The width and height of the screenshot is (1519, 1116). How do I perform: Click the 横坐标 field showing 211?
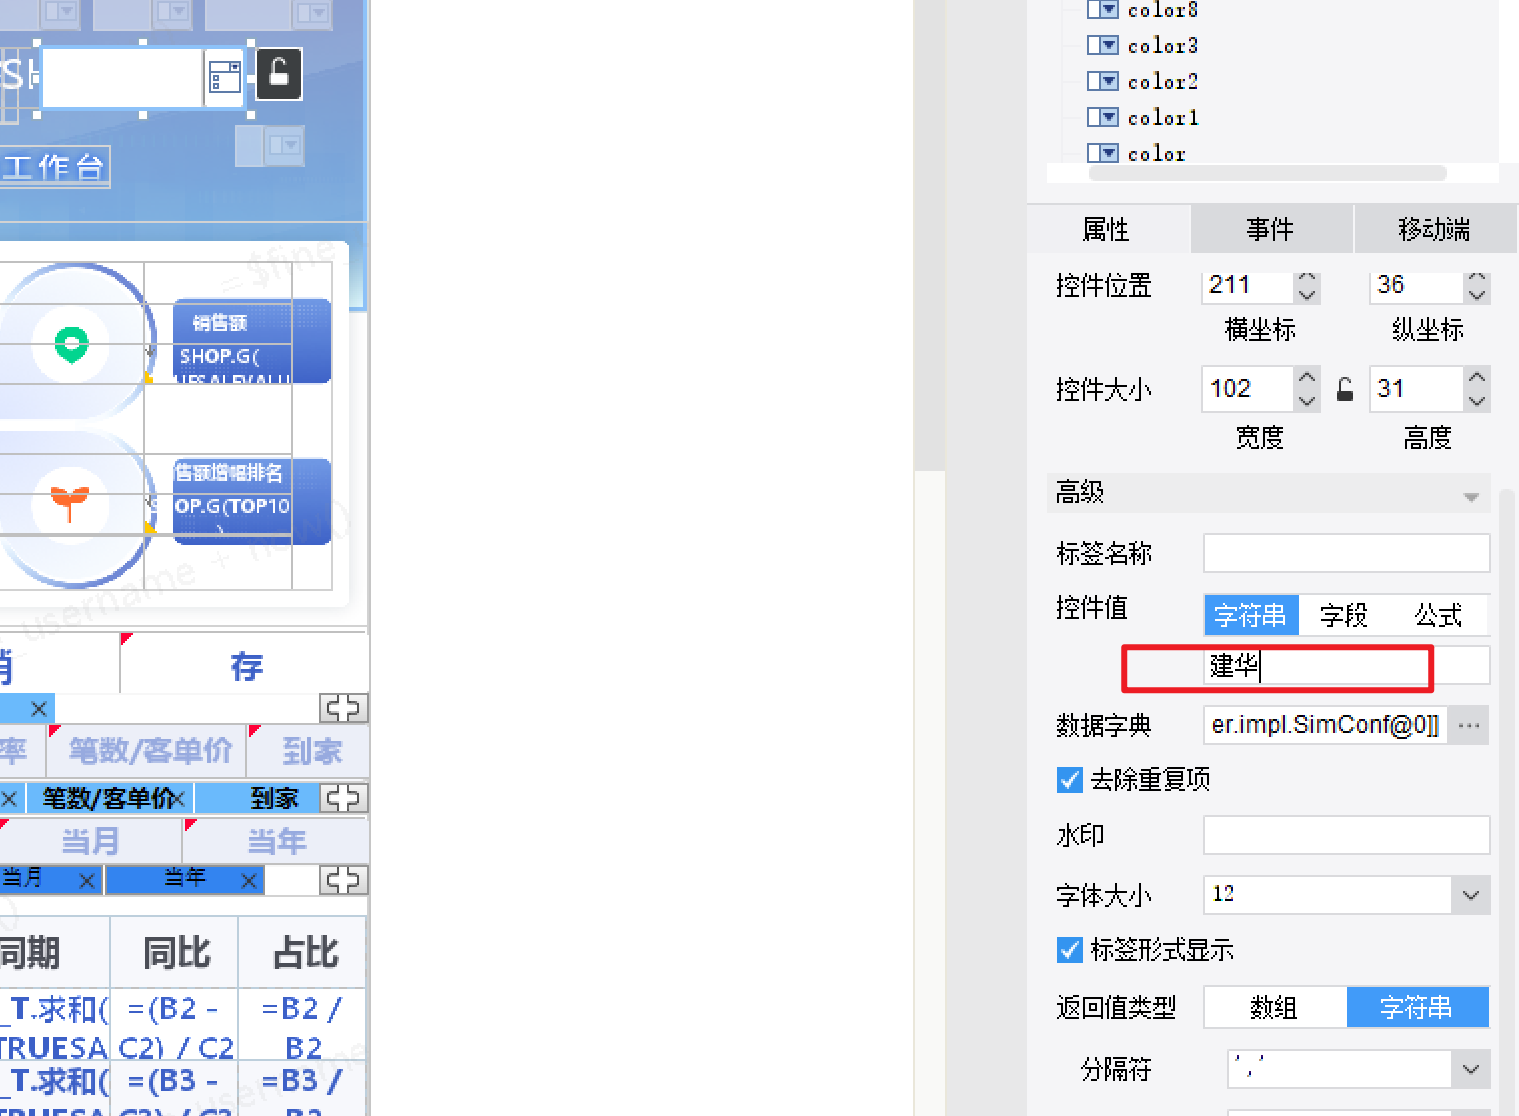pyautogui.click(x=1249, y=286)
